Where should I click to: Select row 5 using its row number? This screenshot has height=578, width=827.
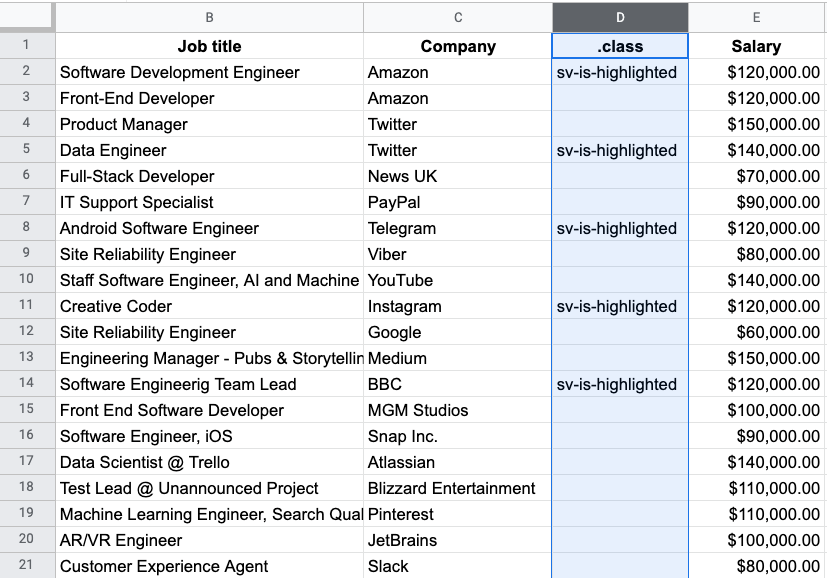(x=27, y=150)
